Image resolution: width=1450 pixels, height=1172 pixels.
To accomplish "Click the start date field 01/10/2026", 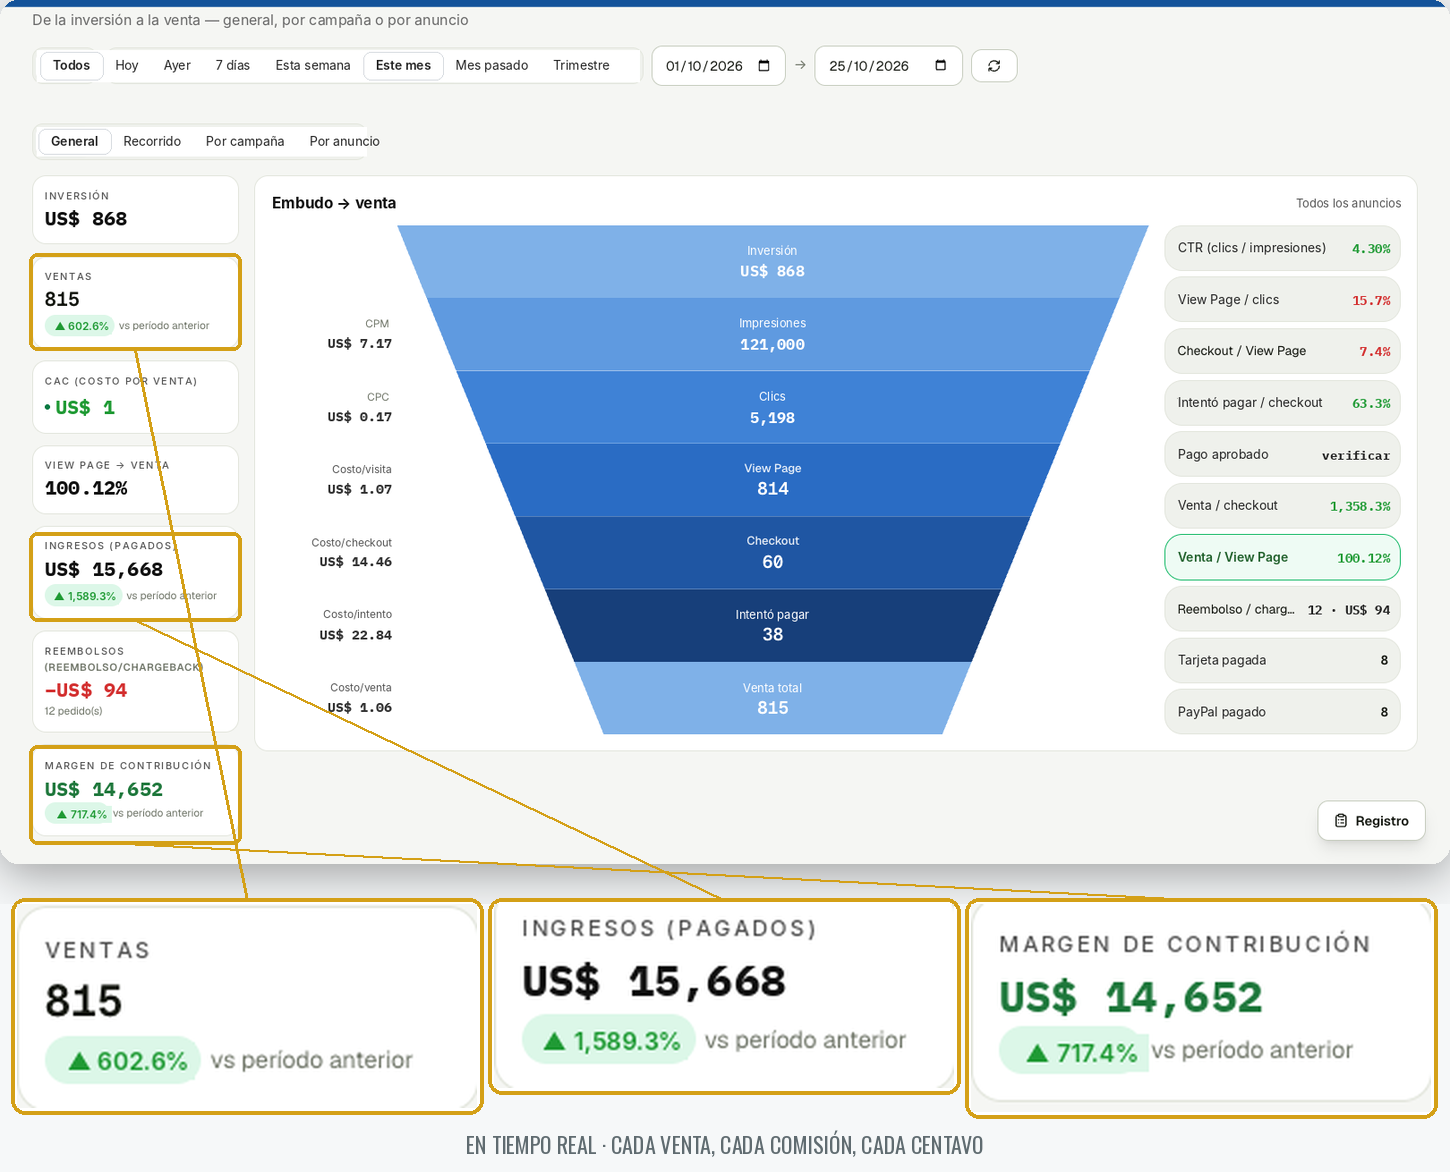I will pos(718,66).
